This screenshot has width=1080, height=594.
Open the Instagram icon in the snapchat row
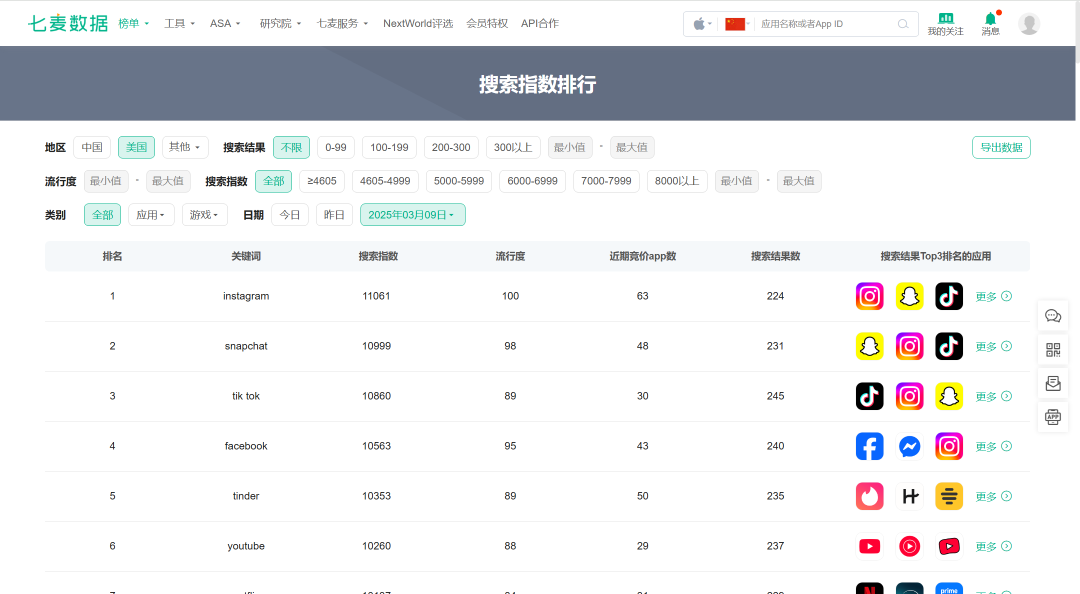(x=909, y=346)
